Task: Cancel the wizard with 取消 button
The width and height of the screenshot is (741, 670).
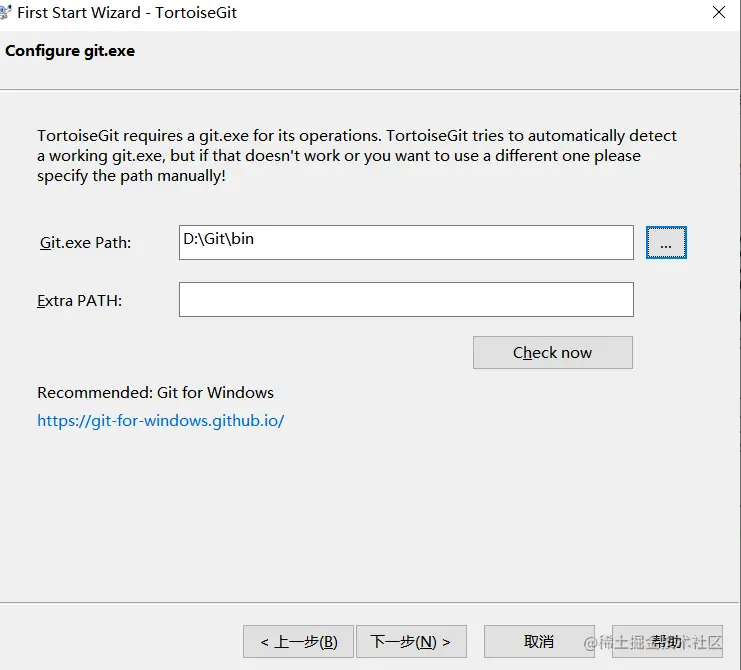Action: pyautogui.click(x=539, y=642)
